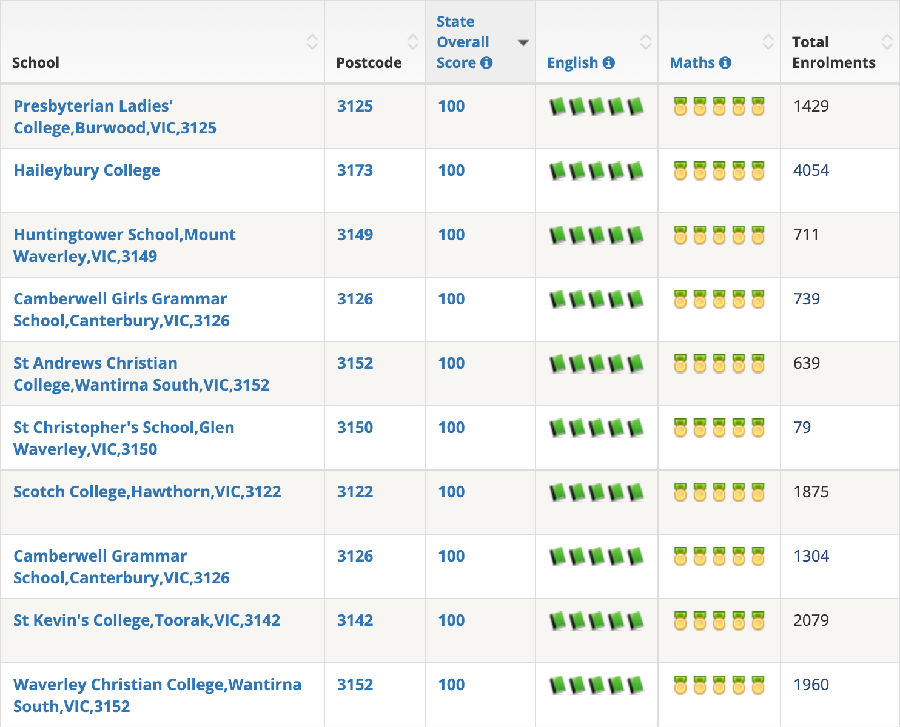Click Maths medal rating in Huntingtower row
The image size is (900, 727).
point(719,235)
